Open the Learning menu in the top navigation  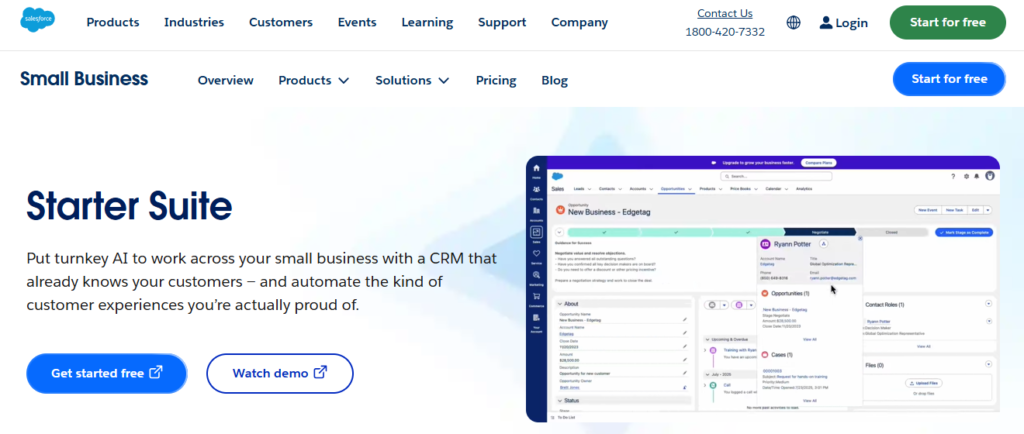point(427,22)
